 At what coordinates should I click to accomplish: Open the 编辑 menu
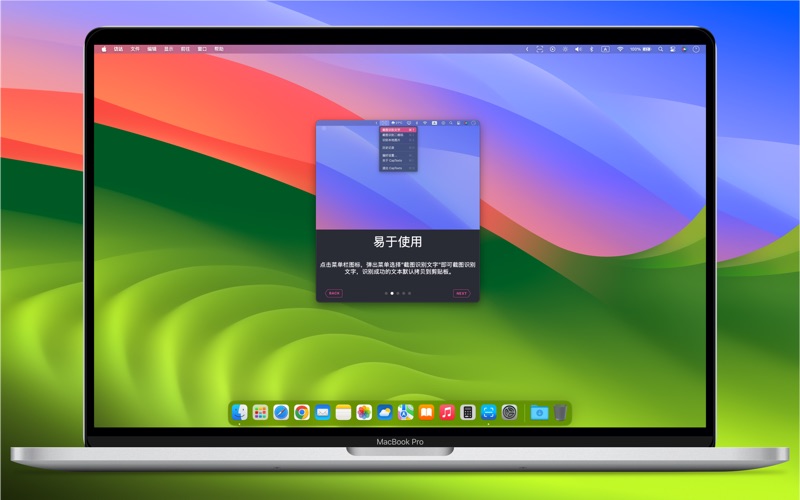pyautogui.click(x=152, y=49)
